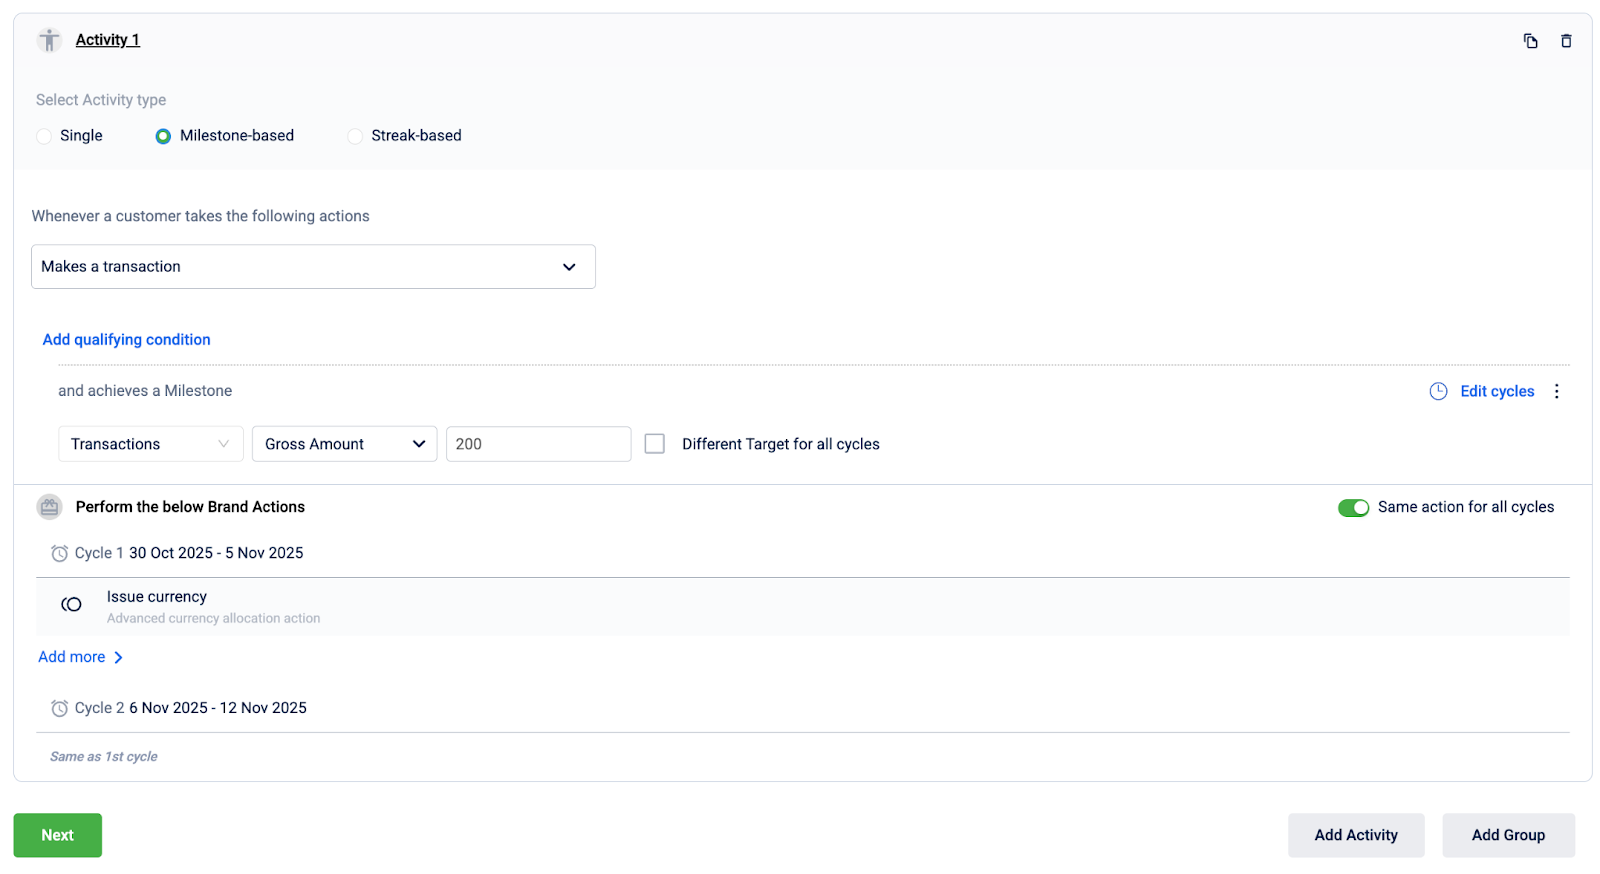Open the Issue currency action row
This screenshot has height=874, width=1600.
point(803,606)
